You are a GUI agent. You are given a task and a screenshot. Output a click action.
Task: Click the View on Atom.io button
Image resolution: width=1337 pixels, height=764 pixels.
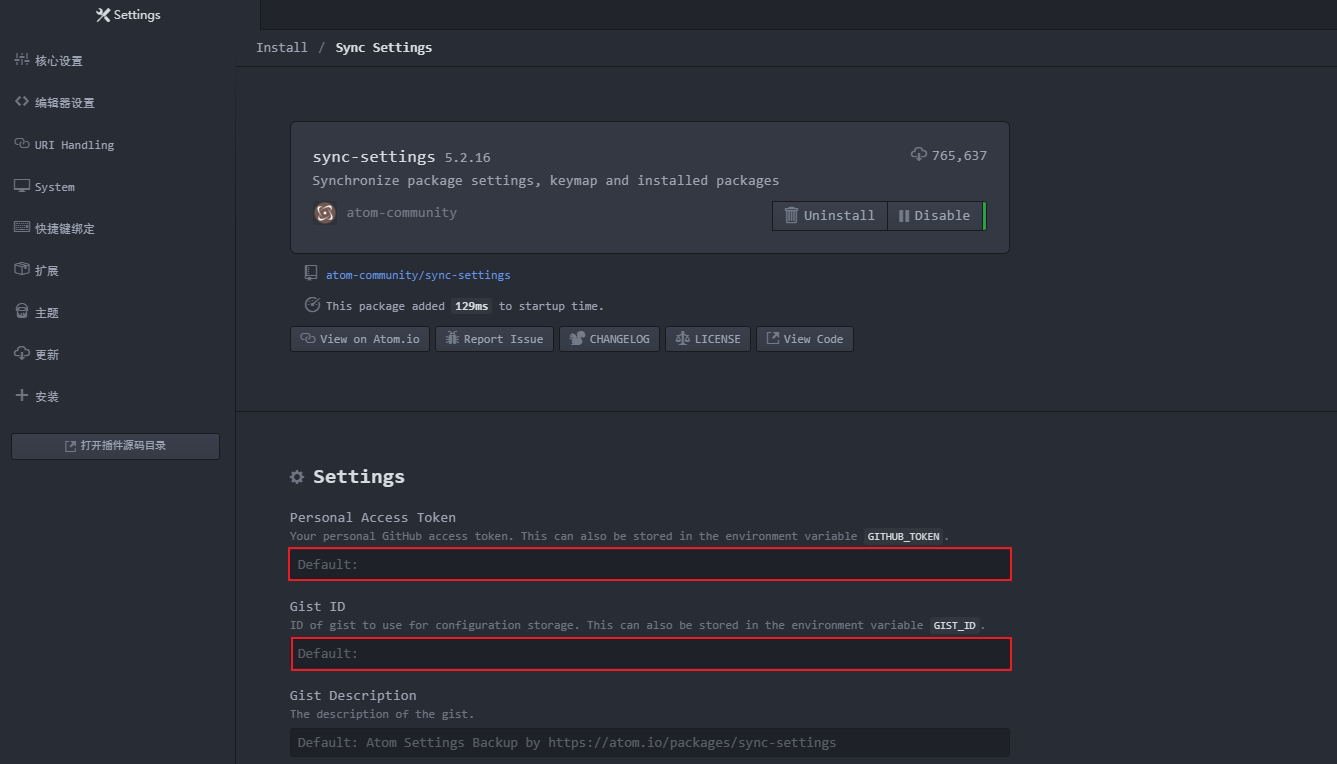point(360,339)
